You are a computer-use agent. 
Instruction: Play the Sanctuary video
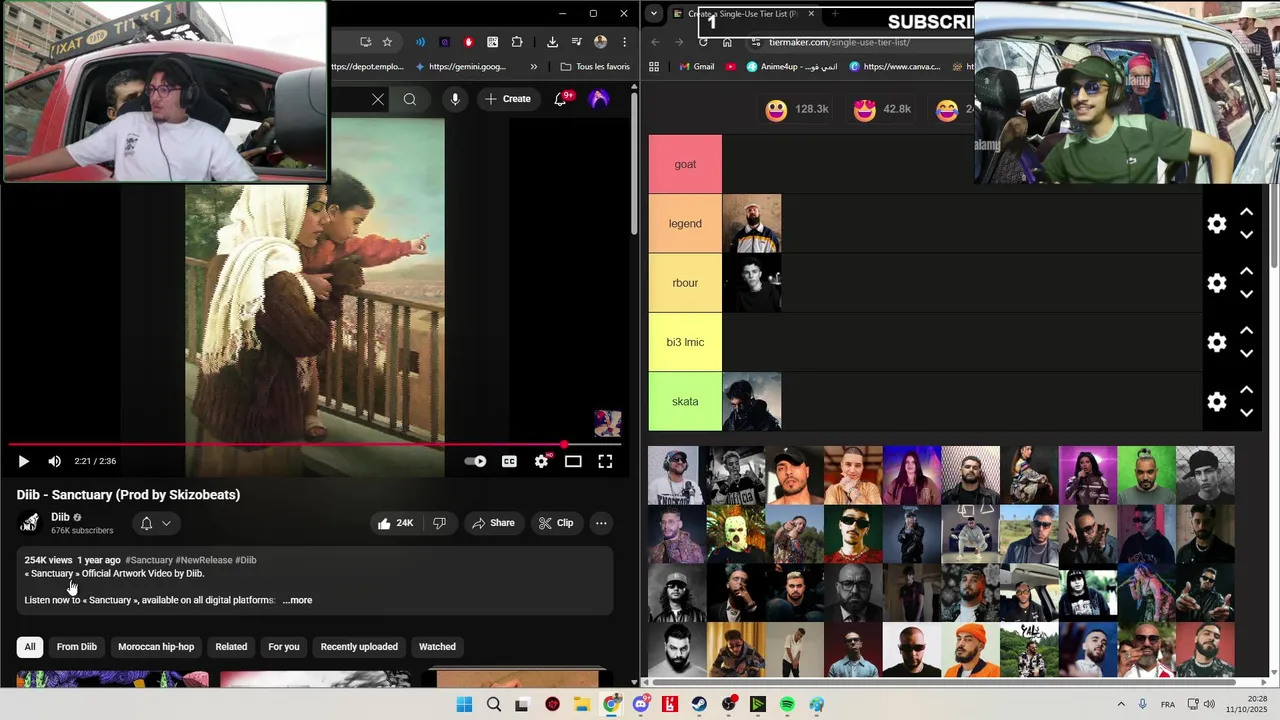(24, 461)
